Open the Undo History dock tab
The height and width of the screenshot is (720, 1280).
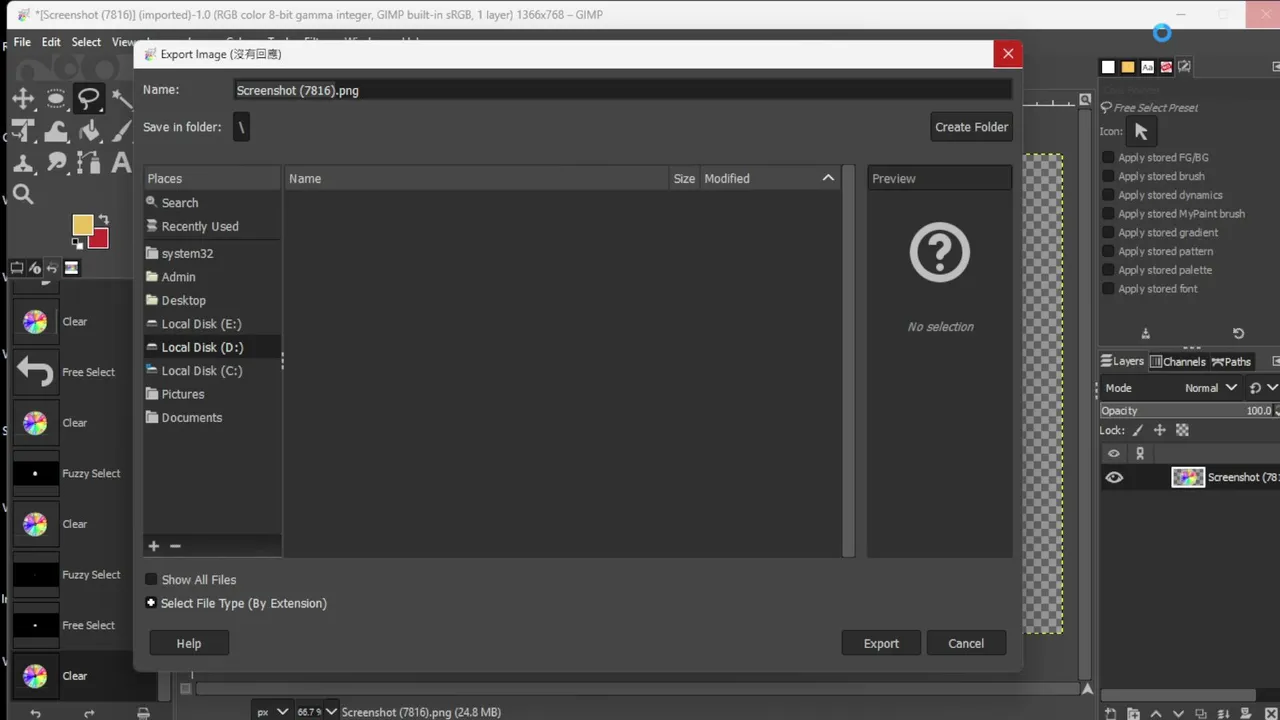click(53, 267)
